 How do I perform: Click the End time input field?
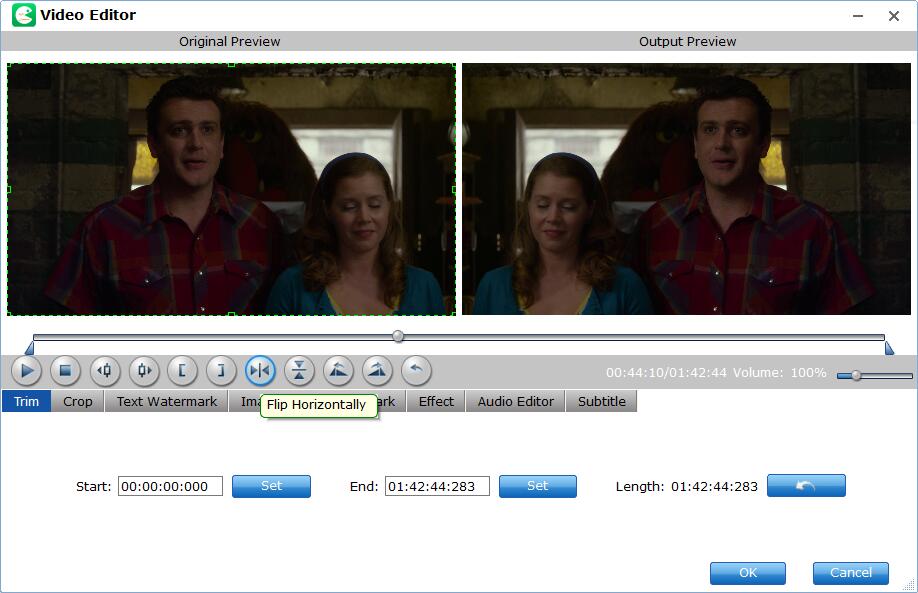437,486
